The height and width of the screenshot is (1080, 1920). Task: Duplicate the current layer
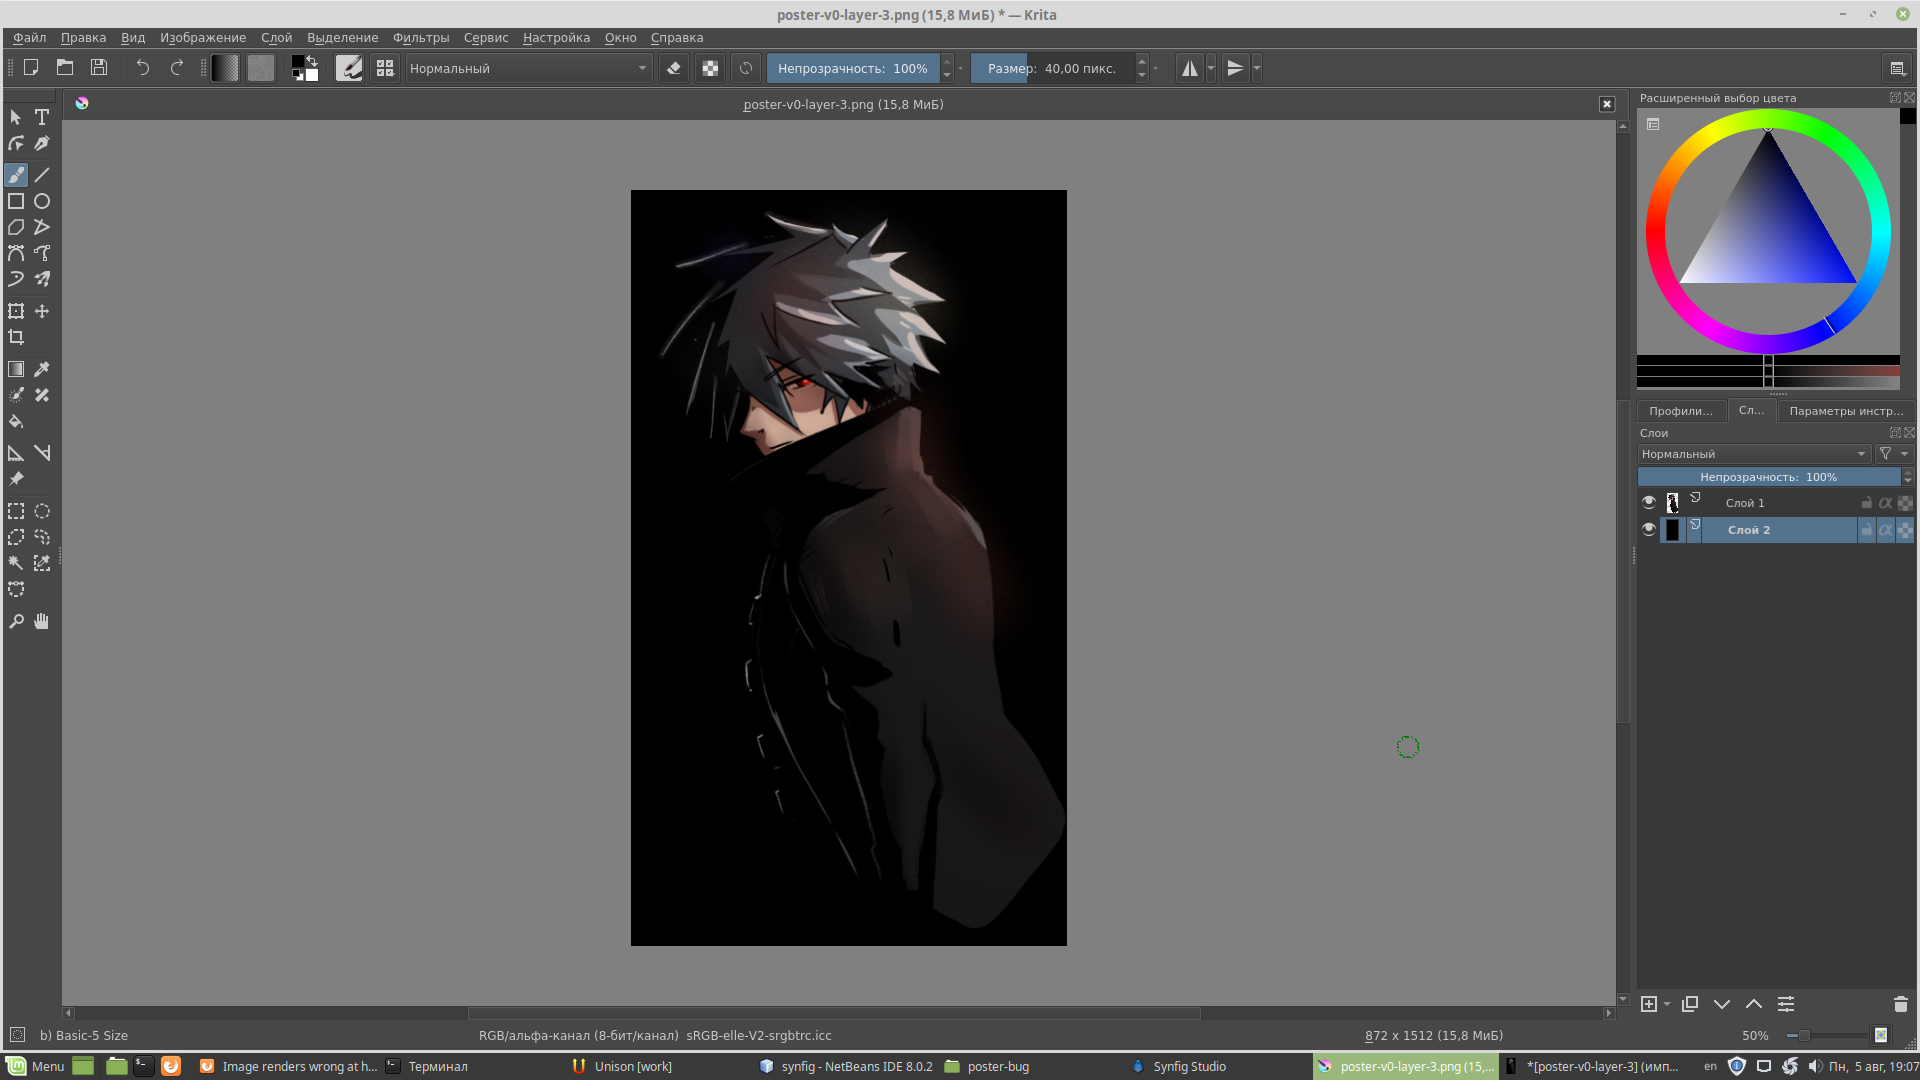pyautogui.click(x=1690, y=1004)
